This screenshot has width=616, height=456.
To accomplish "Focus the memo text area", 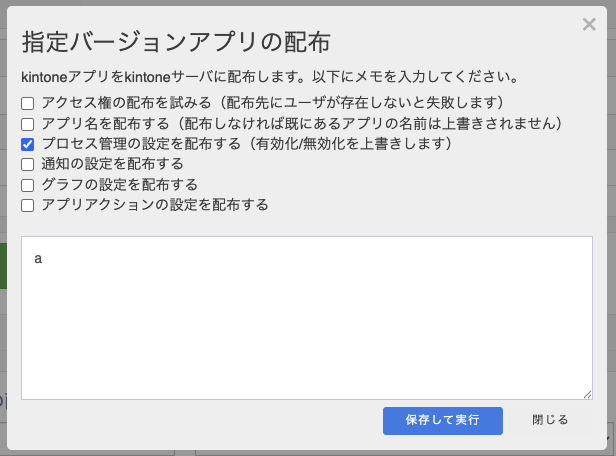I will click(x=307, y=318).
